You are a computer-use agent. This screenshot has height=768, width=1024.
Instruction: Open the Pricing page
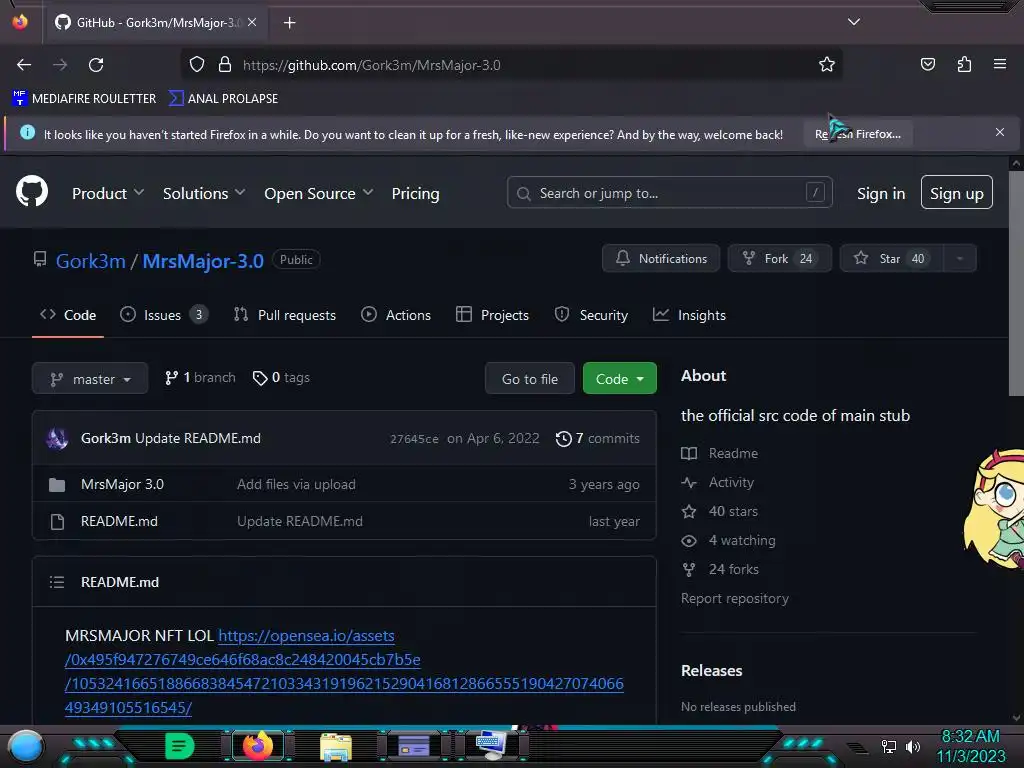tap(415, 193)
